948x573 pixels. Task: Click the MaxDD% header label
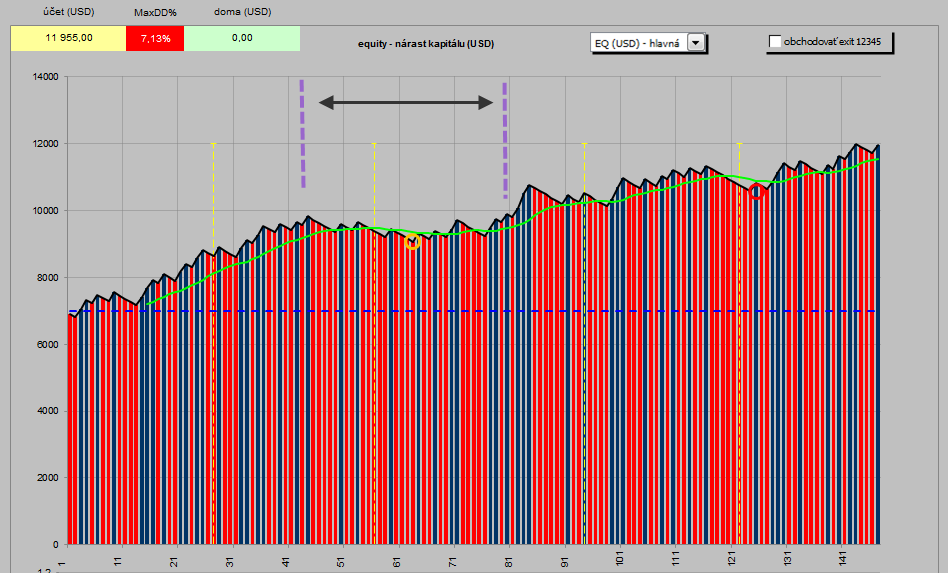155,13
